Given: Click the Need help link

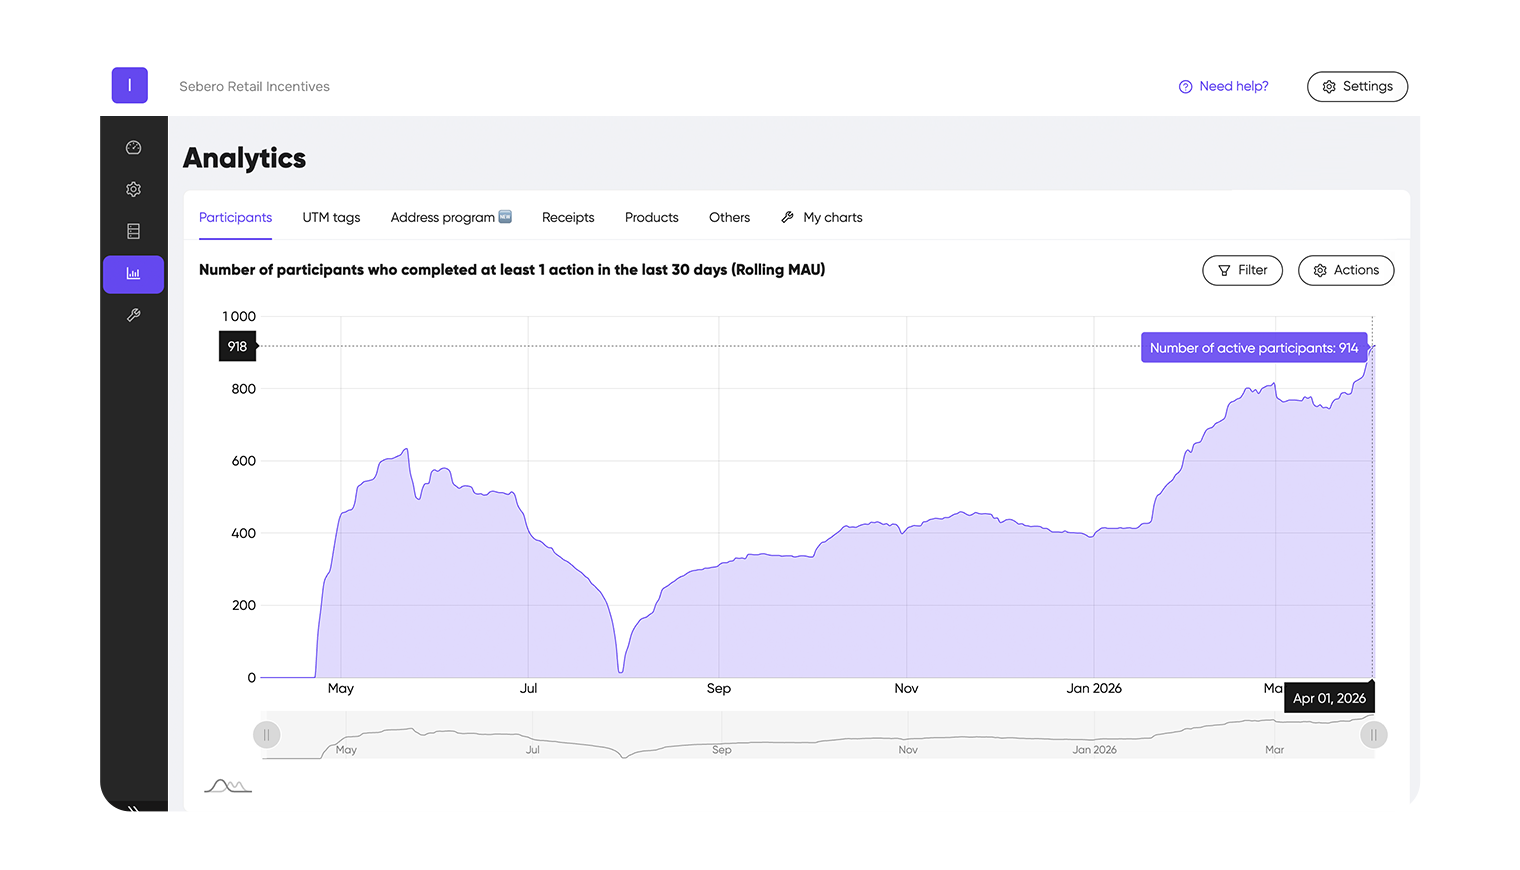Looking at the screenshot, I should click(1233, 86).
